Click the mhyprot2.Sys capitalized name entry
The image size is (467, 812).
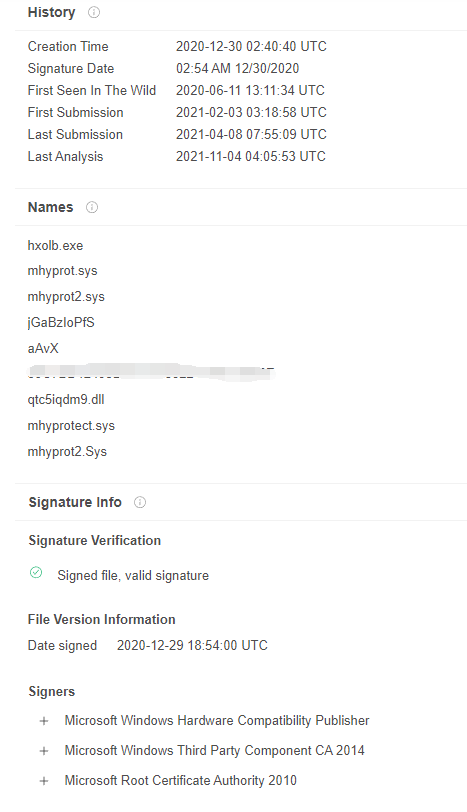pyautogui.click(x=67, y=452)
